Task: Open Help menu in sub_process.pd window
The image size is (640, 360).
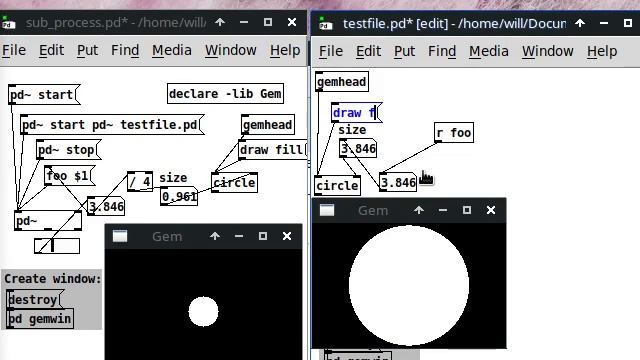Action: 285,50
